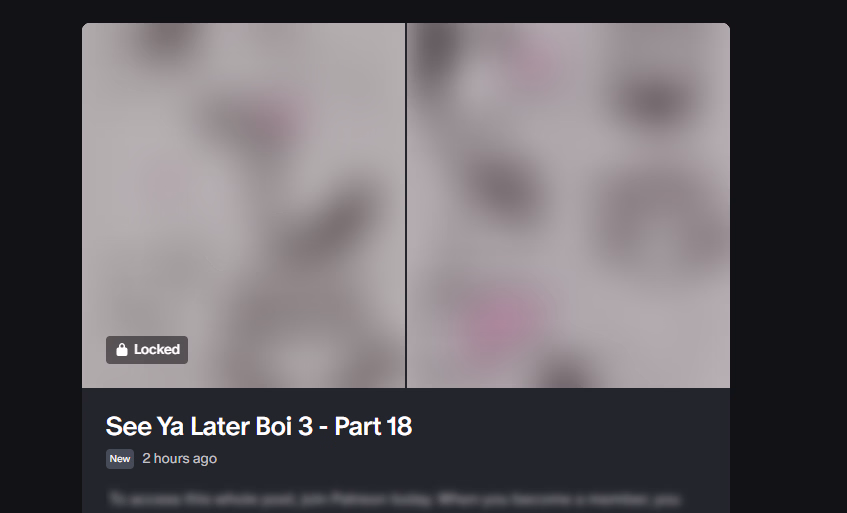Select the 2 hours ago timestamp
847x513 pixels.
coord(179,459)
